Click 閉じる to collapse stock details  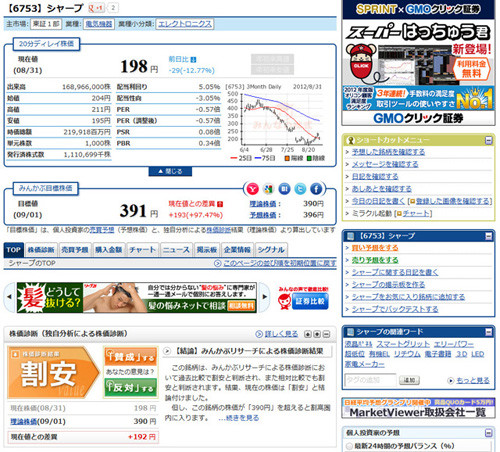(170, 171)
